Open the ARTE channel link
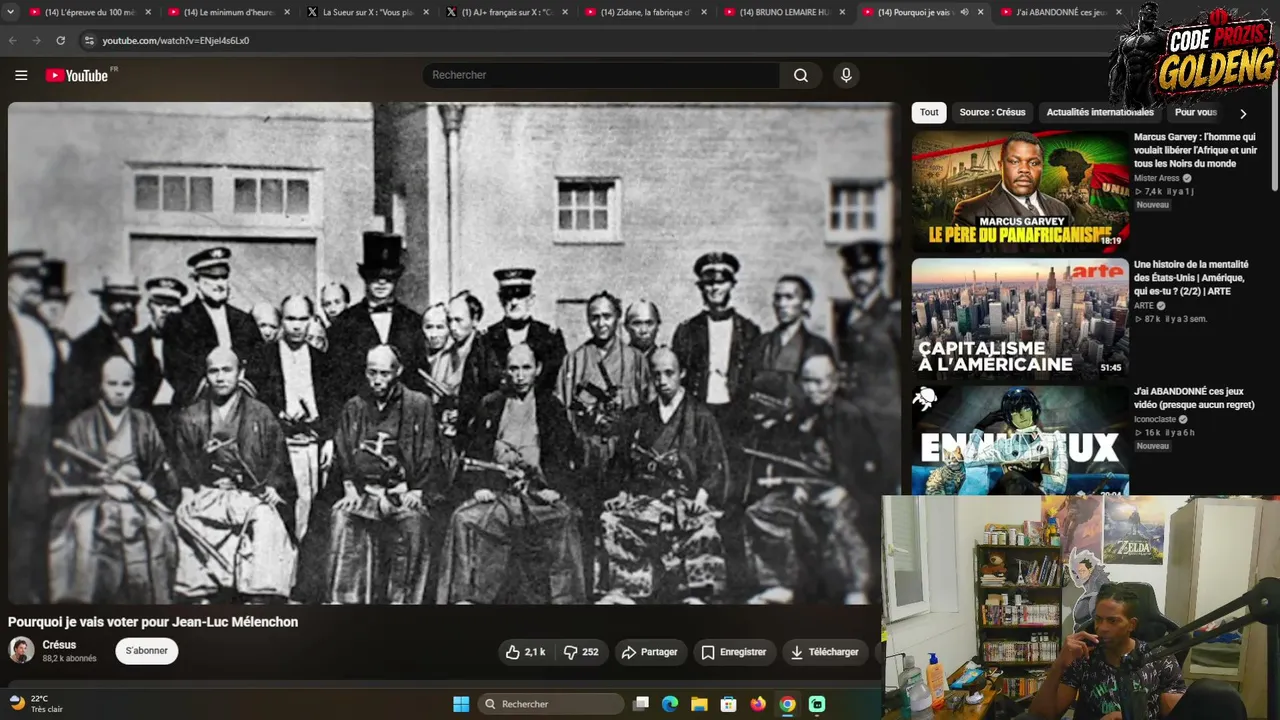The width and height of the screenshot is (1280, 720). (1144, 306)
